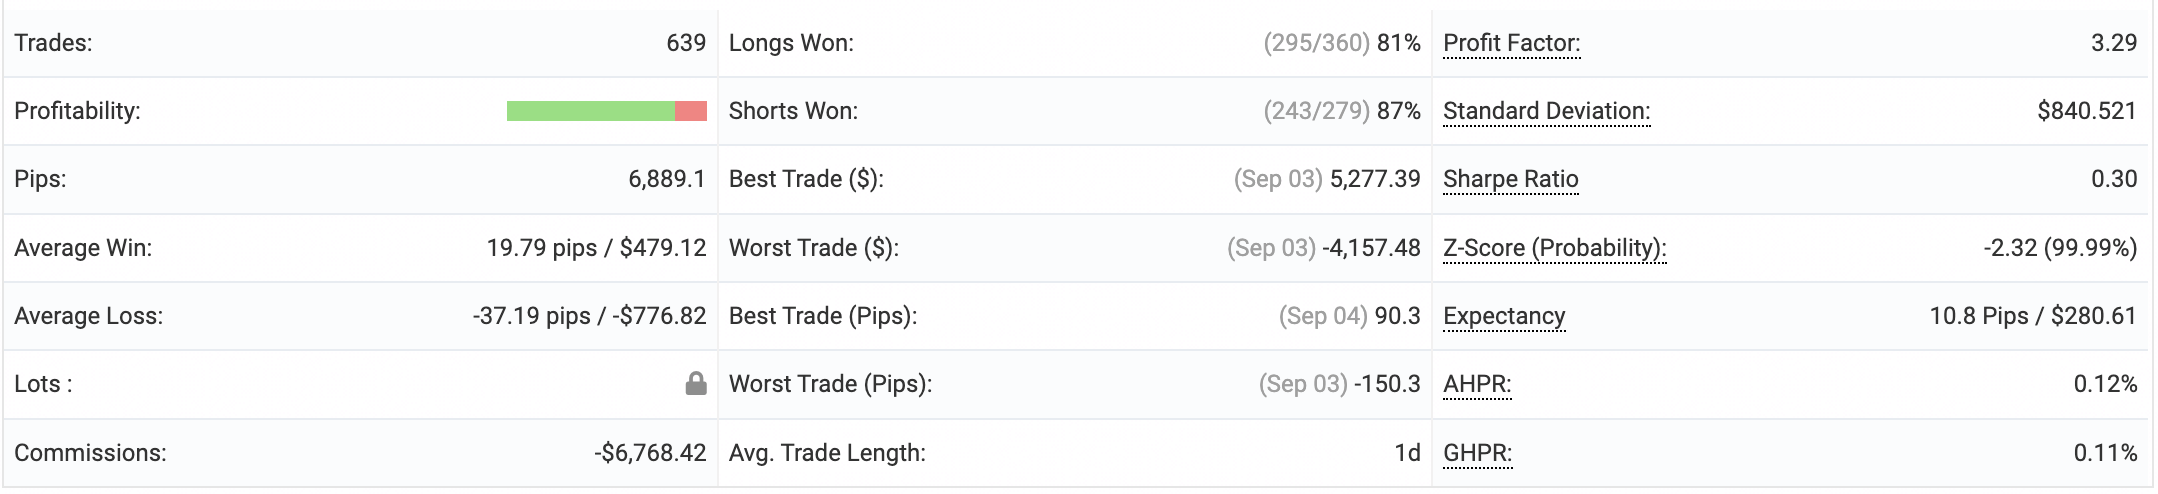The height and width of the screenshot is (494, 2158).
Task: Click the Avg. Trade Length value 1d
Action: [1407, 453]
